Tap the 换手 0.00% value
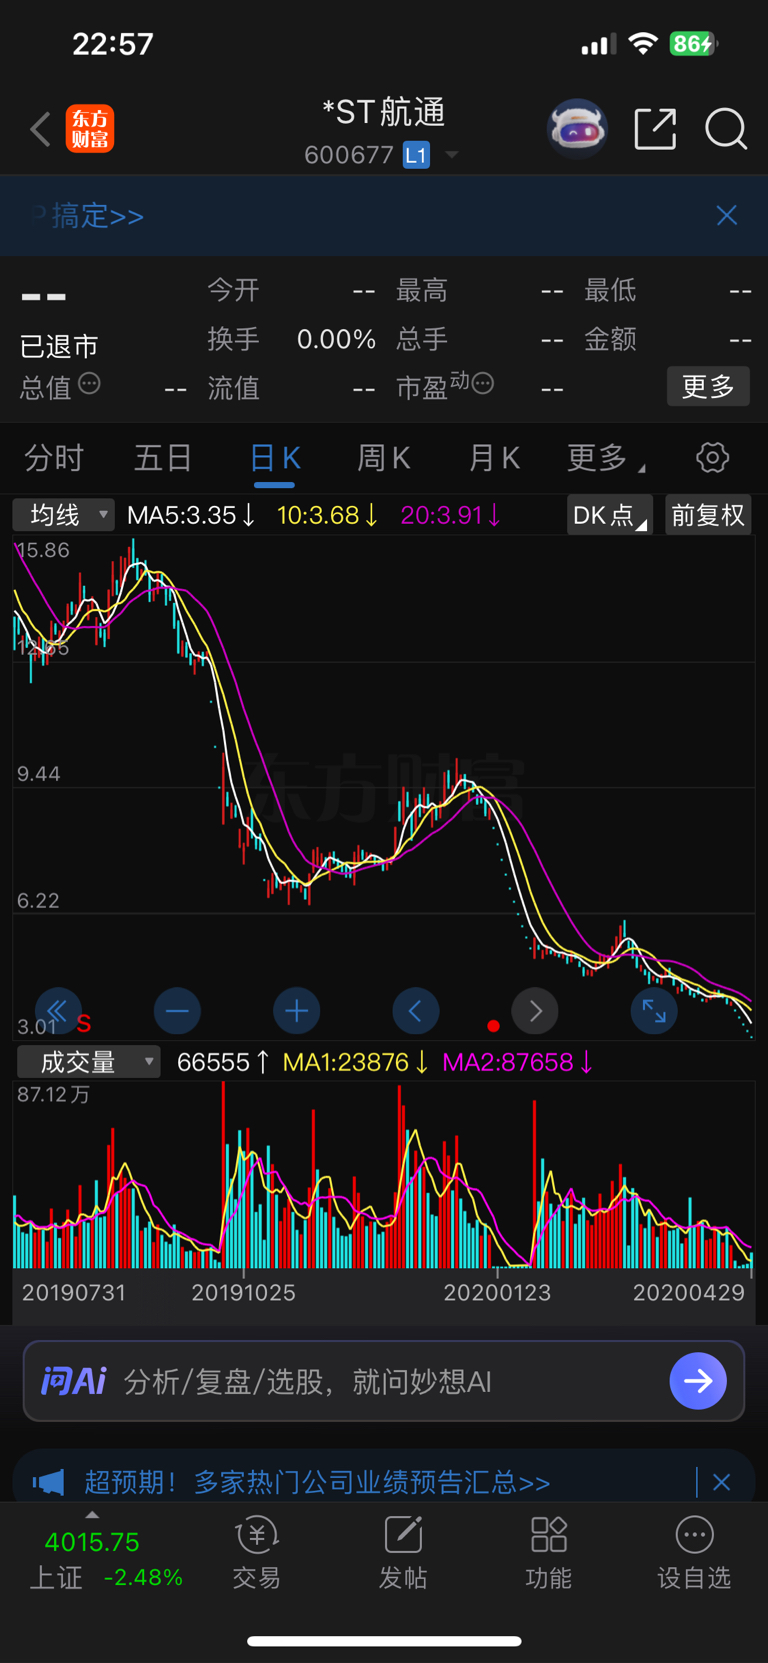 coord(336,339)
